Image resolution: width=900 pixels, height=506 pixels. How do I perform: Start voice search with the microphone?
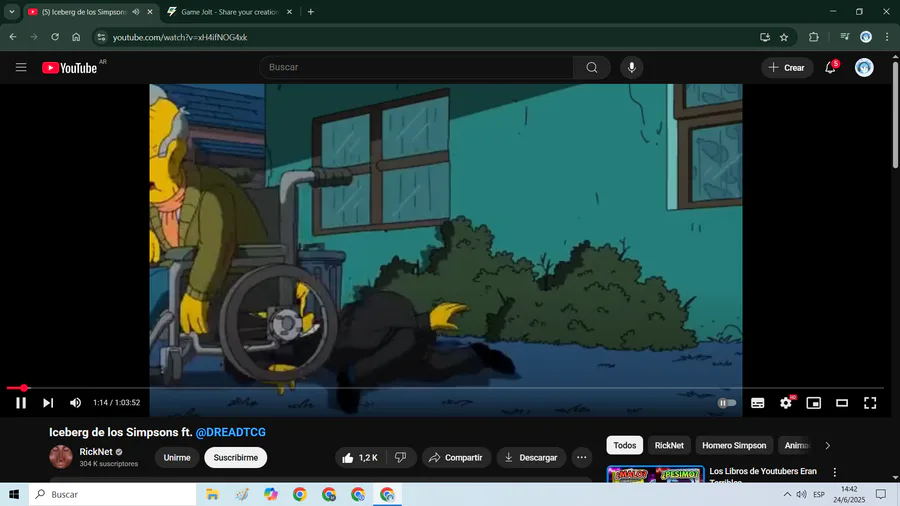click(631, 68)
